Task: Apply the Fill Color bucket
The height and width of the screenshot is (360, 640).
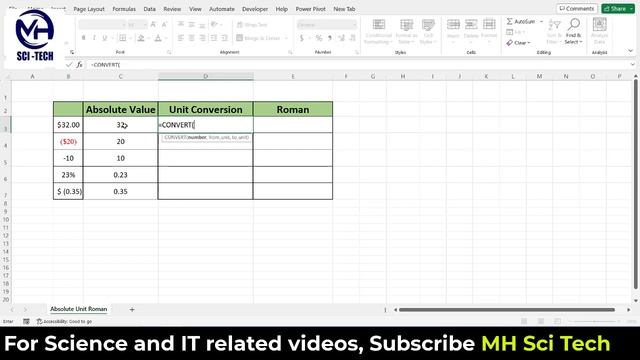Action: tap(141, 38)
